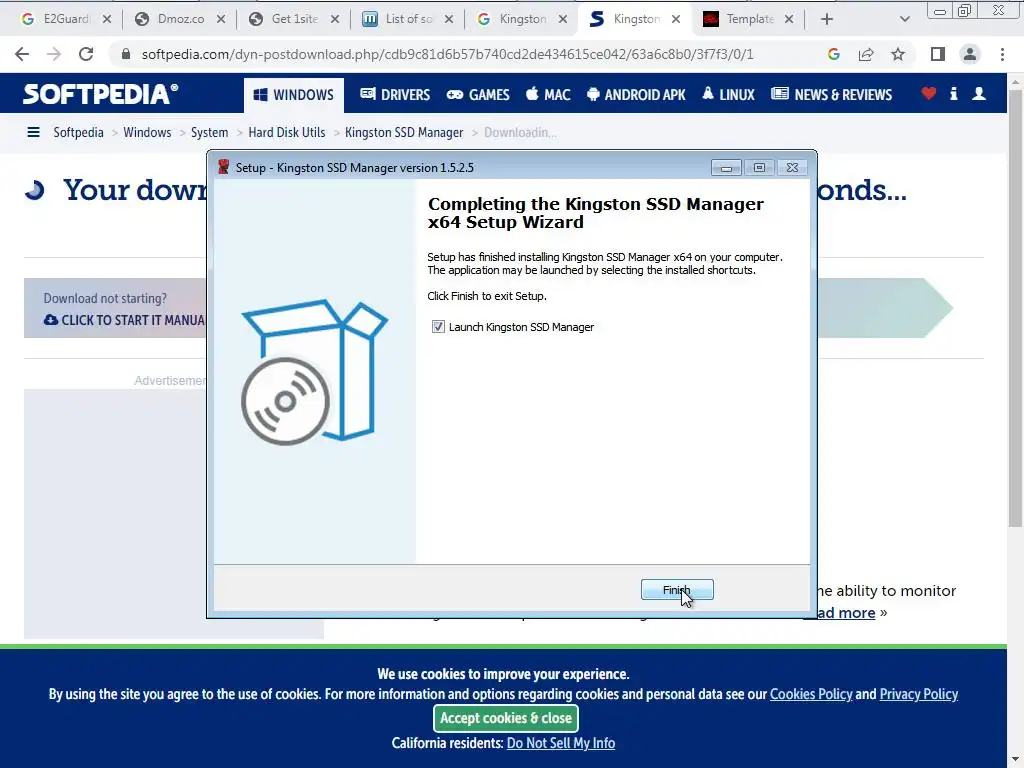Viewport: 1024px width, 768px height.
Task: Click the setup wizard title bar icon
Action: click(223, 167)
